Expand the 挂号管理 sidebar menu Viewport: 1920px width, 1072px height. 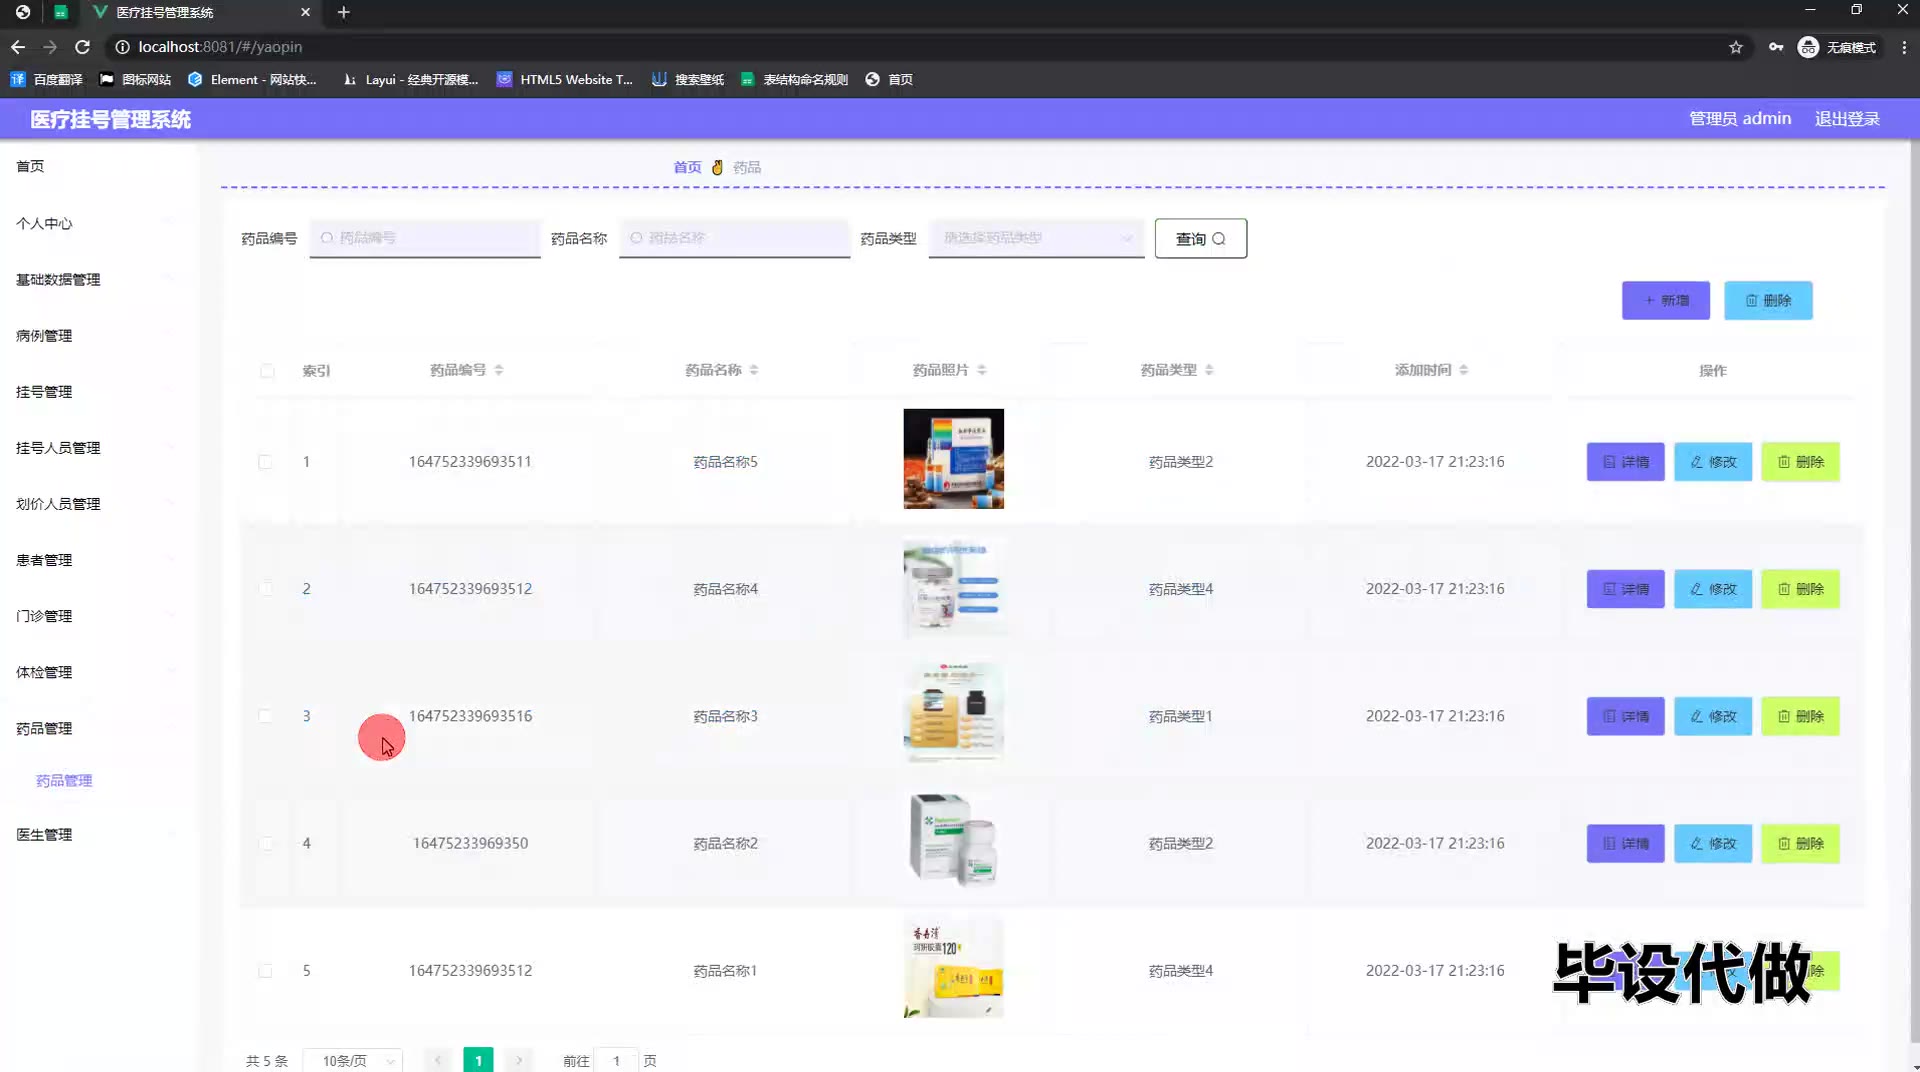click(x=44, y=392)
